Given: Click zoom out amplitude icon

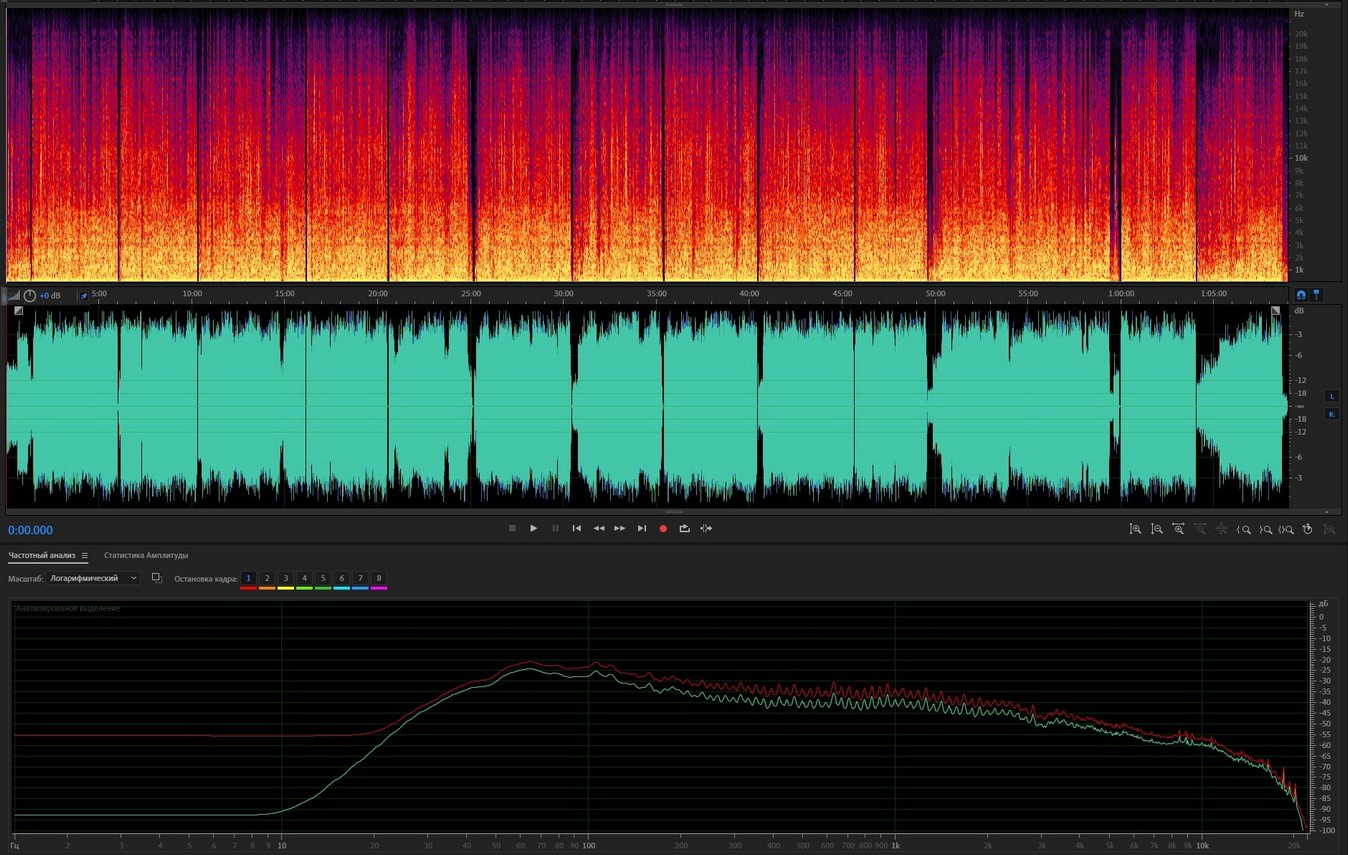Looking at the screenshot, I should [1156, 529].
